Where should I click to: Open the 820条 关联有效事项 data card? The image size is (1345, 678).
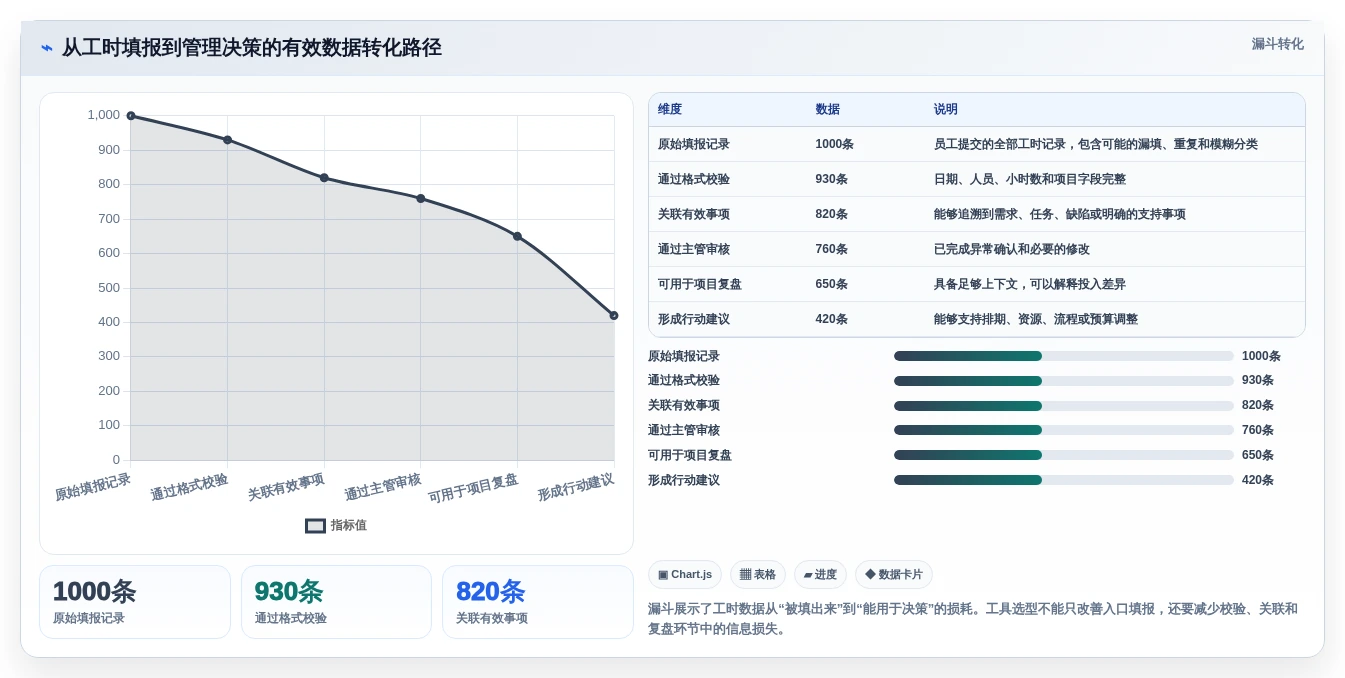pos(538,602)
